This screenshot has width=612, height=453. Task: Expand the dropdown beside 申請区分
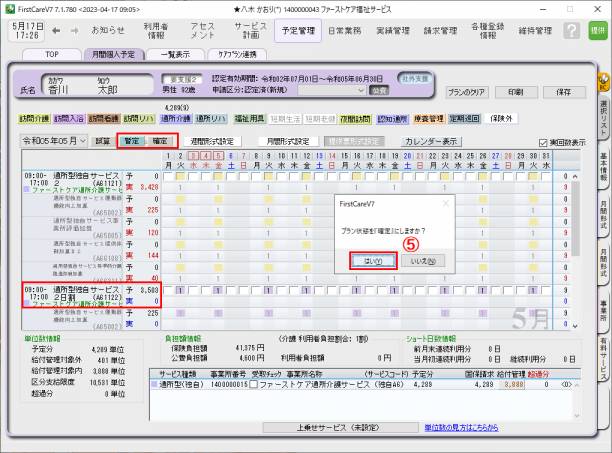pyautogui.click(x=364, y=89)
